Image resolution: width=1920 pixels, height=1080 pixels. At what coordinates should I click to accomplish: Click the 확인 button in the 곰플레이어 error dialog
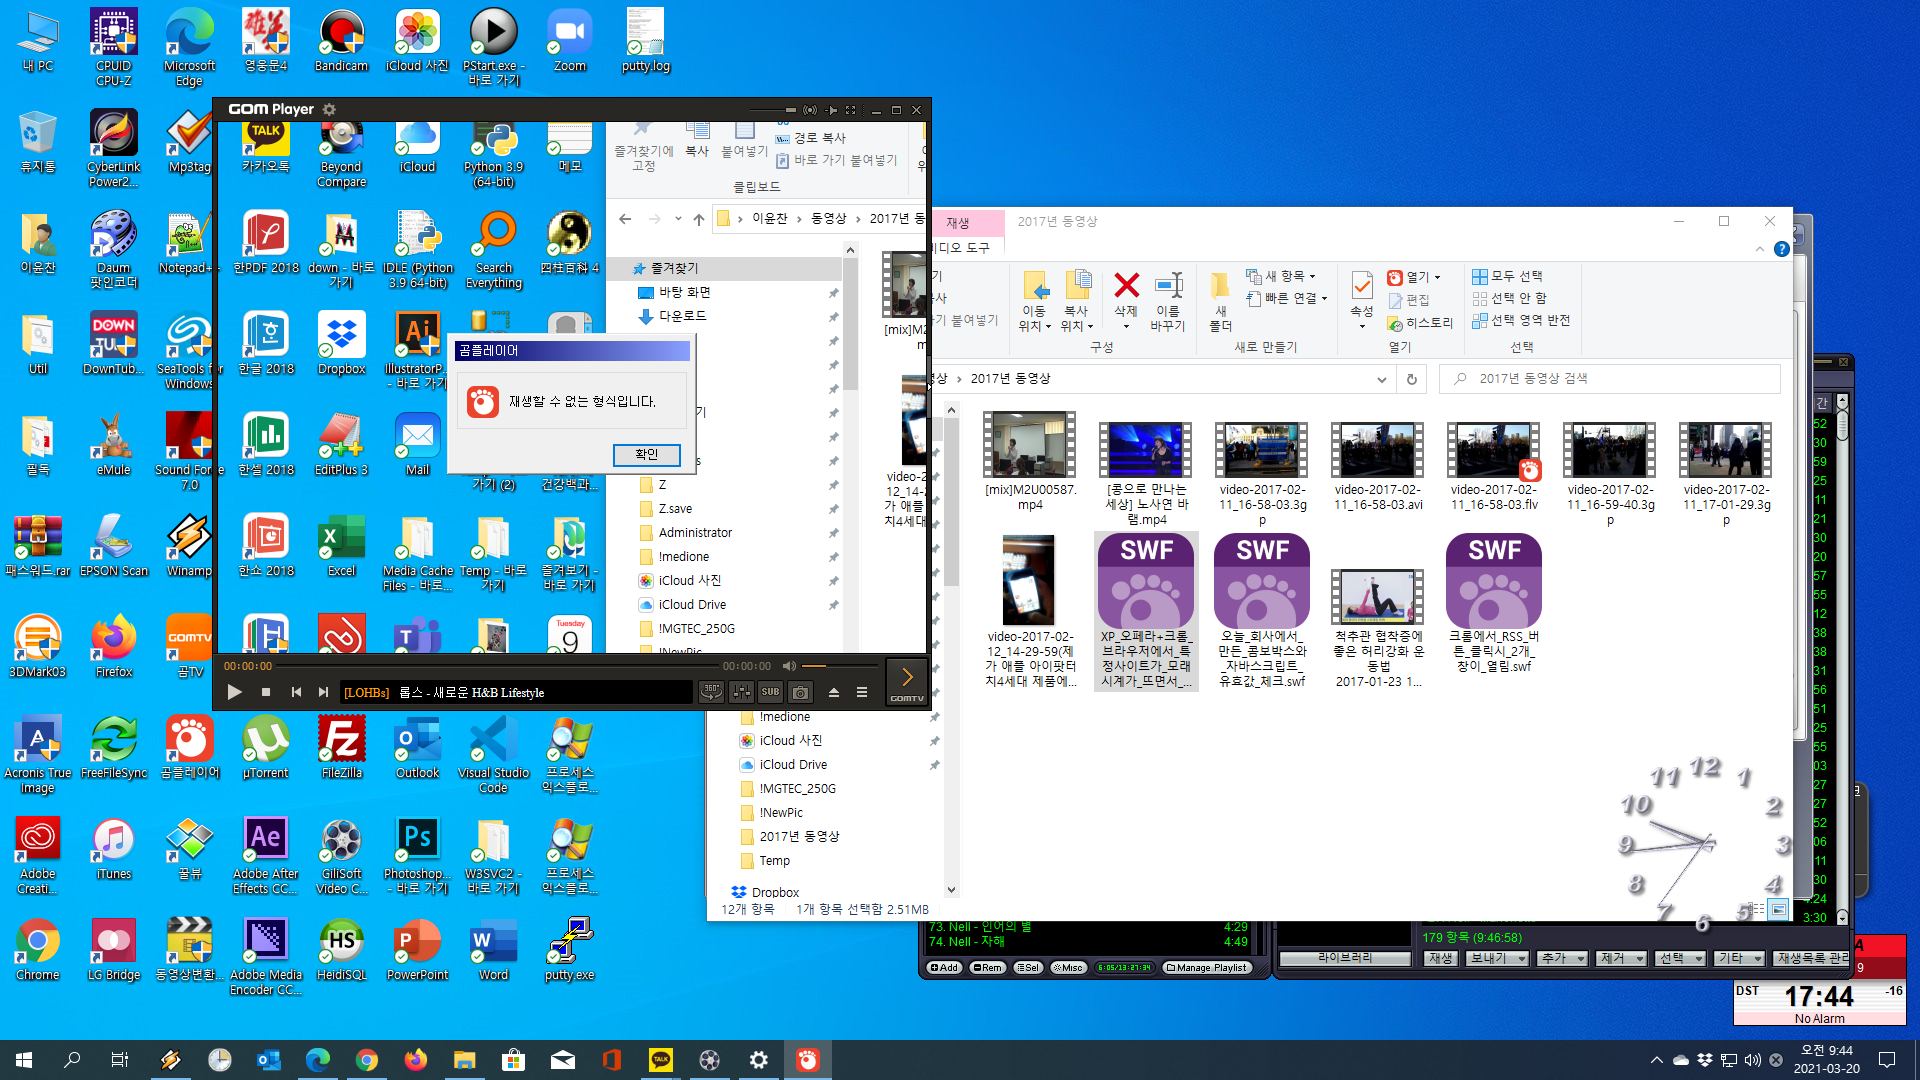pos(646,454)
